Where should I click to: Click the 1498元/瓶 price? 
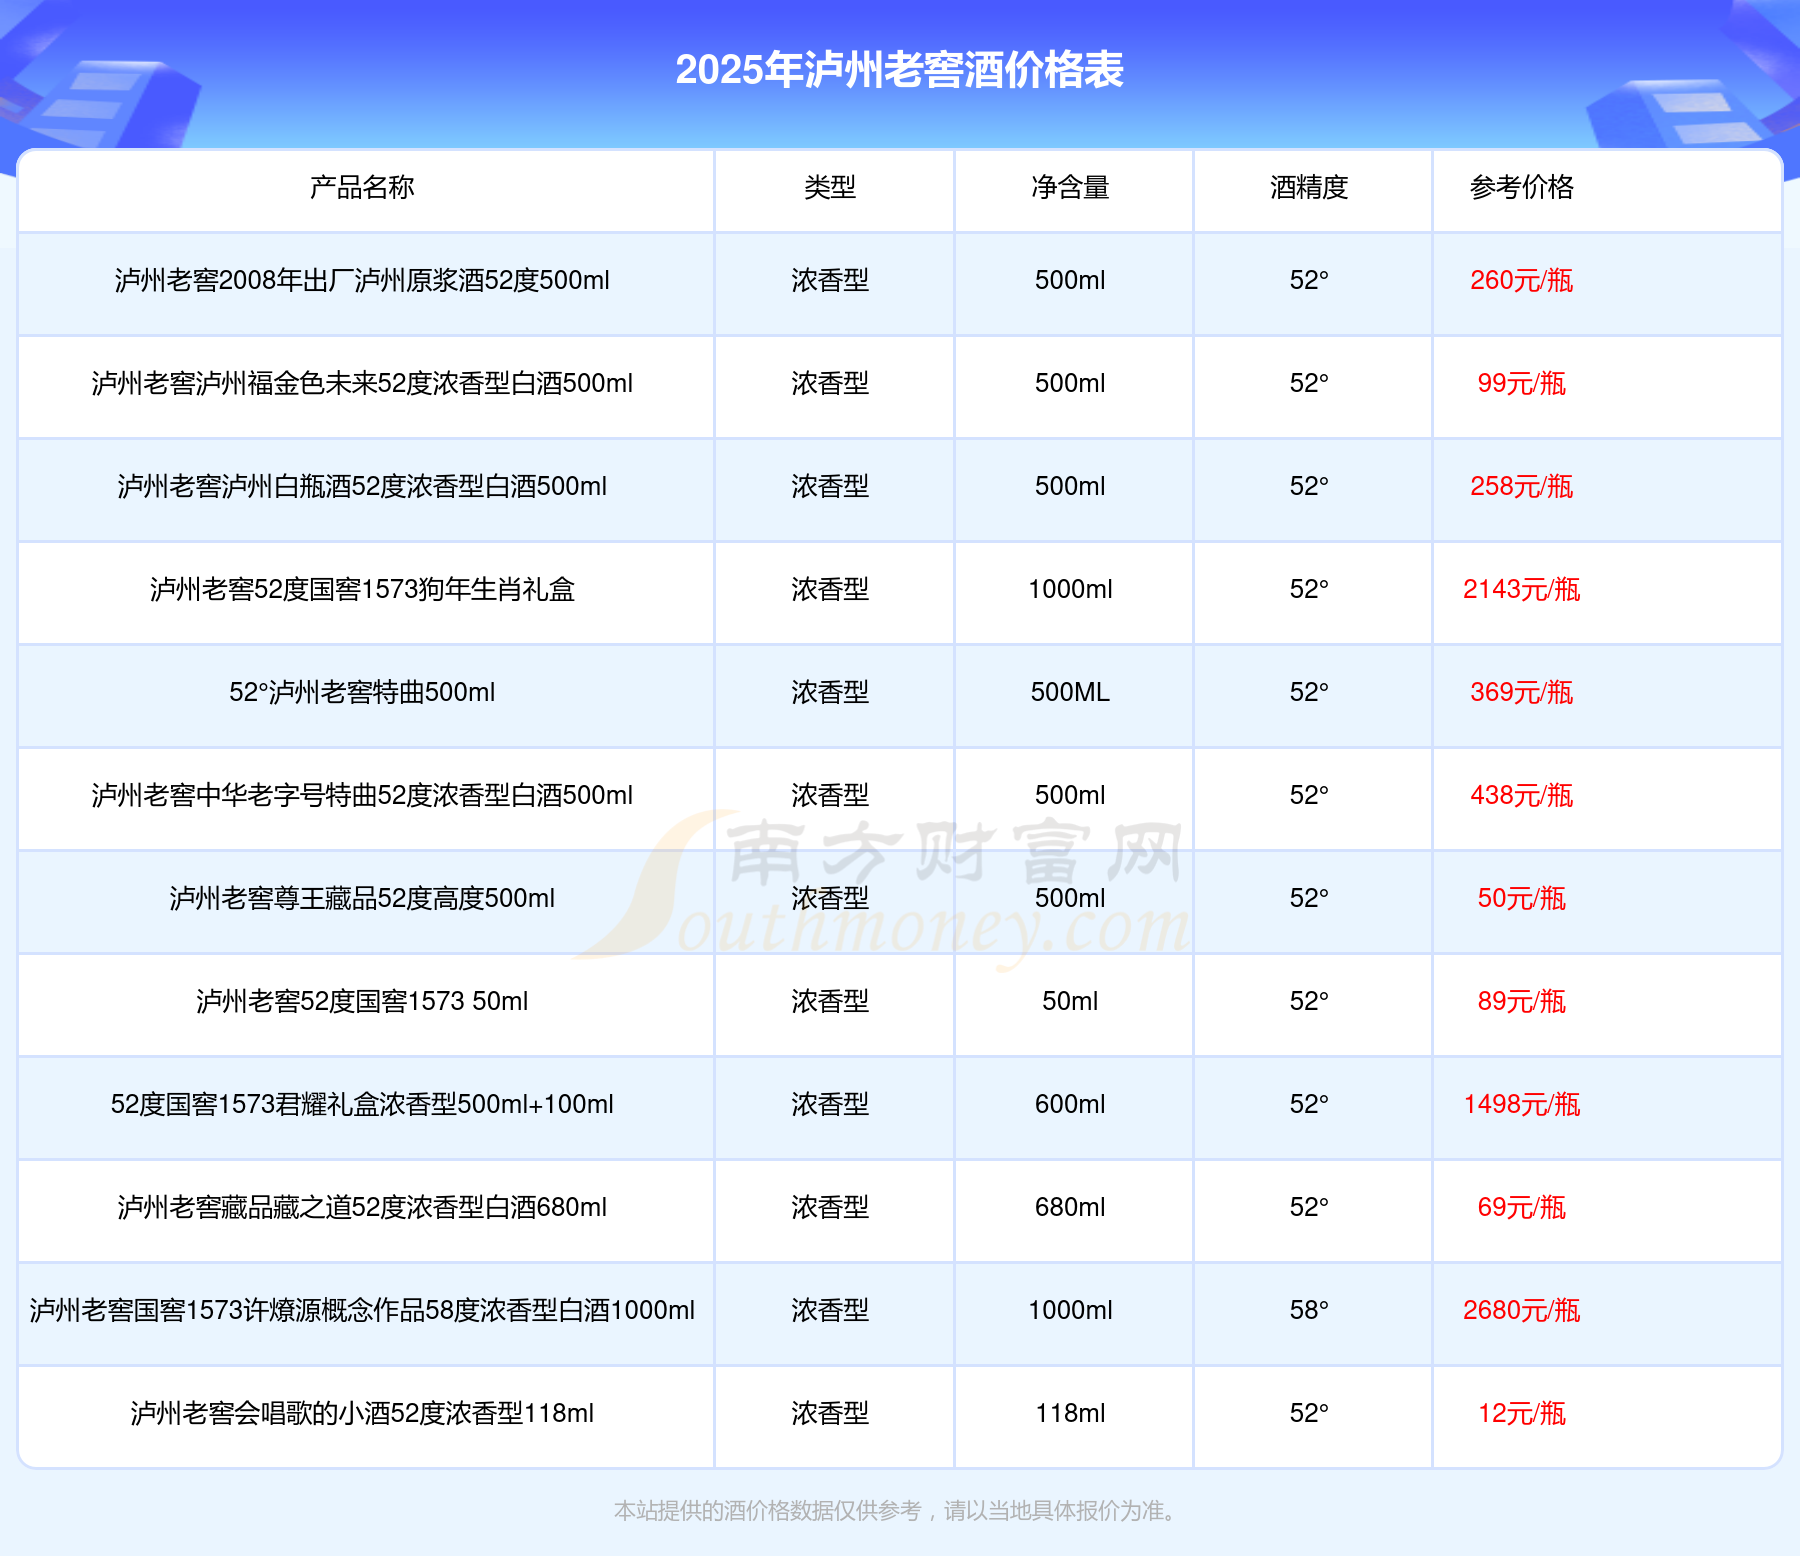pos(1522,1105)
